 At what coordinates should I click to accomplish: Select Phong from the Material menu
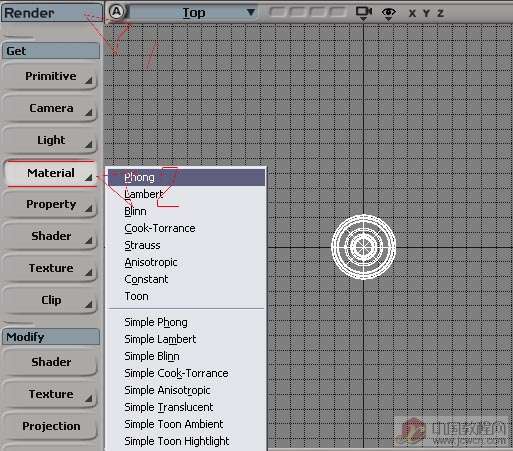click(x=186, y=177)
